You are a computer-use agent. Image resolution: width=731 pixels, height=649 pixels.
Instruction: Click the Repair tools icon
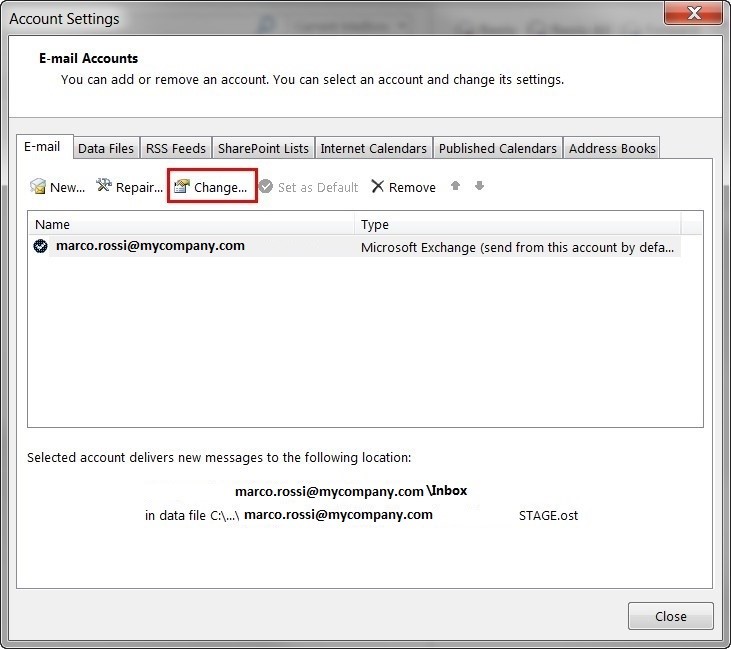tap(103, 186)
